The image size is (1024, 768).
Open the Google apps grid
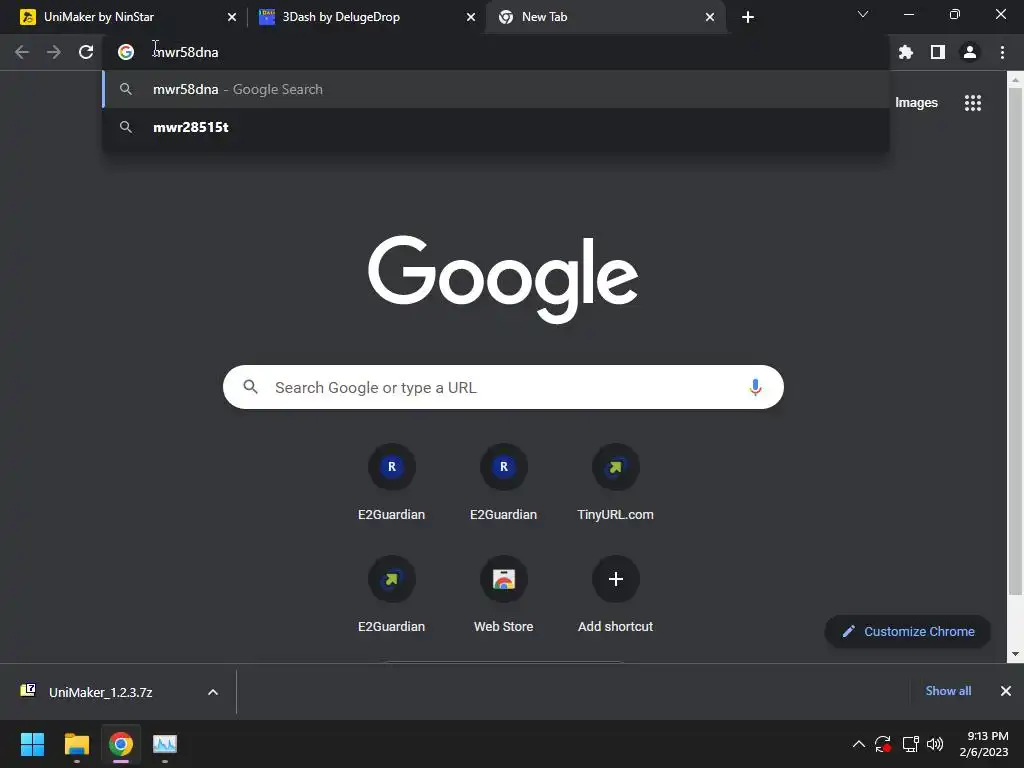coord(973,103)
